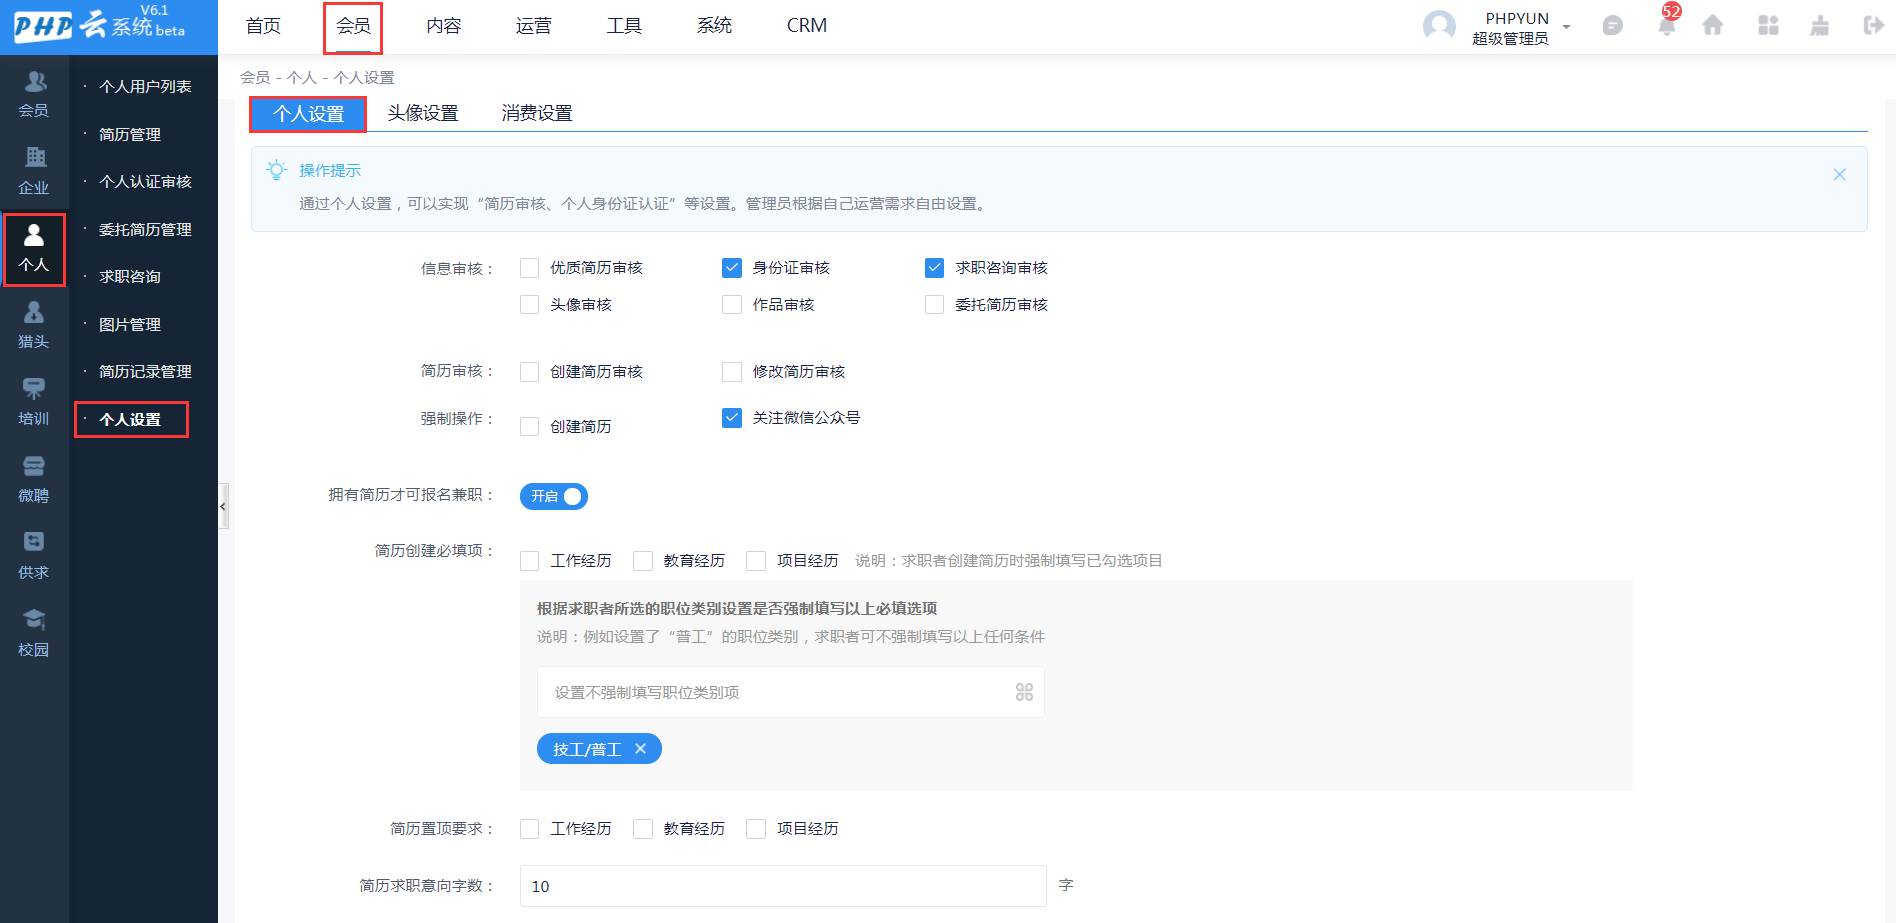The width and height of the screenshot is (1896, 923).
Task: Toggle 拥有简历才可报名兼职 switch off
Action: 554,496
